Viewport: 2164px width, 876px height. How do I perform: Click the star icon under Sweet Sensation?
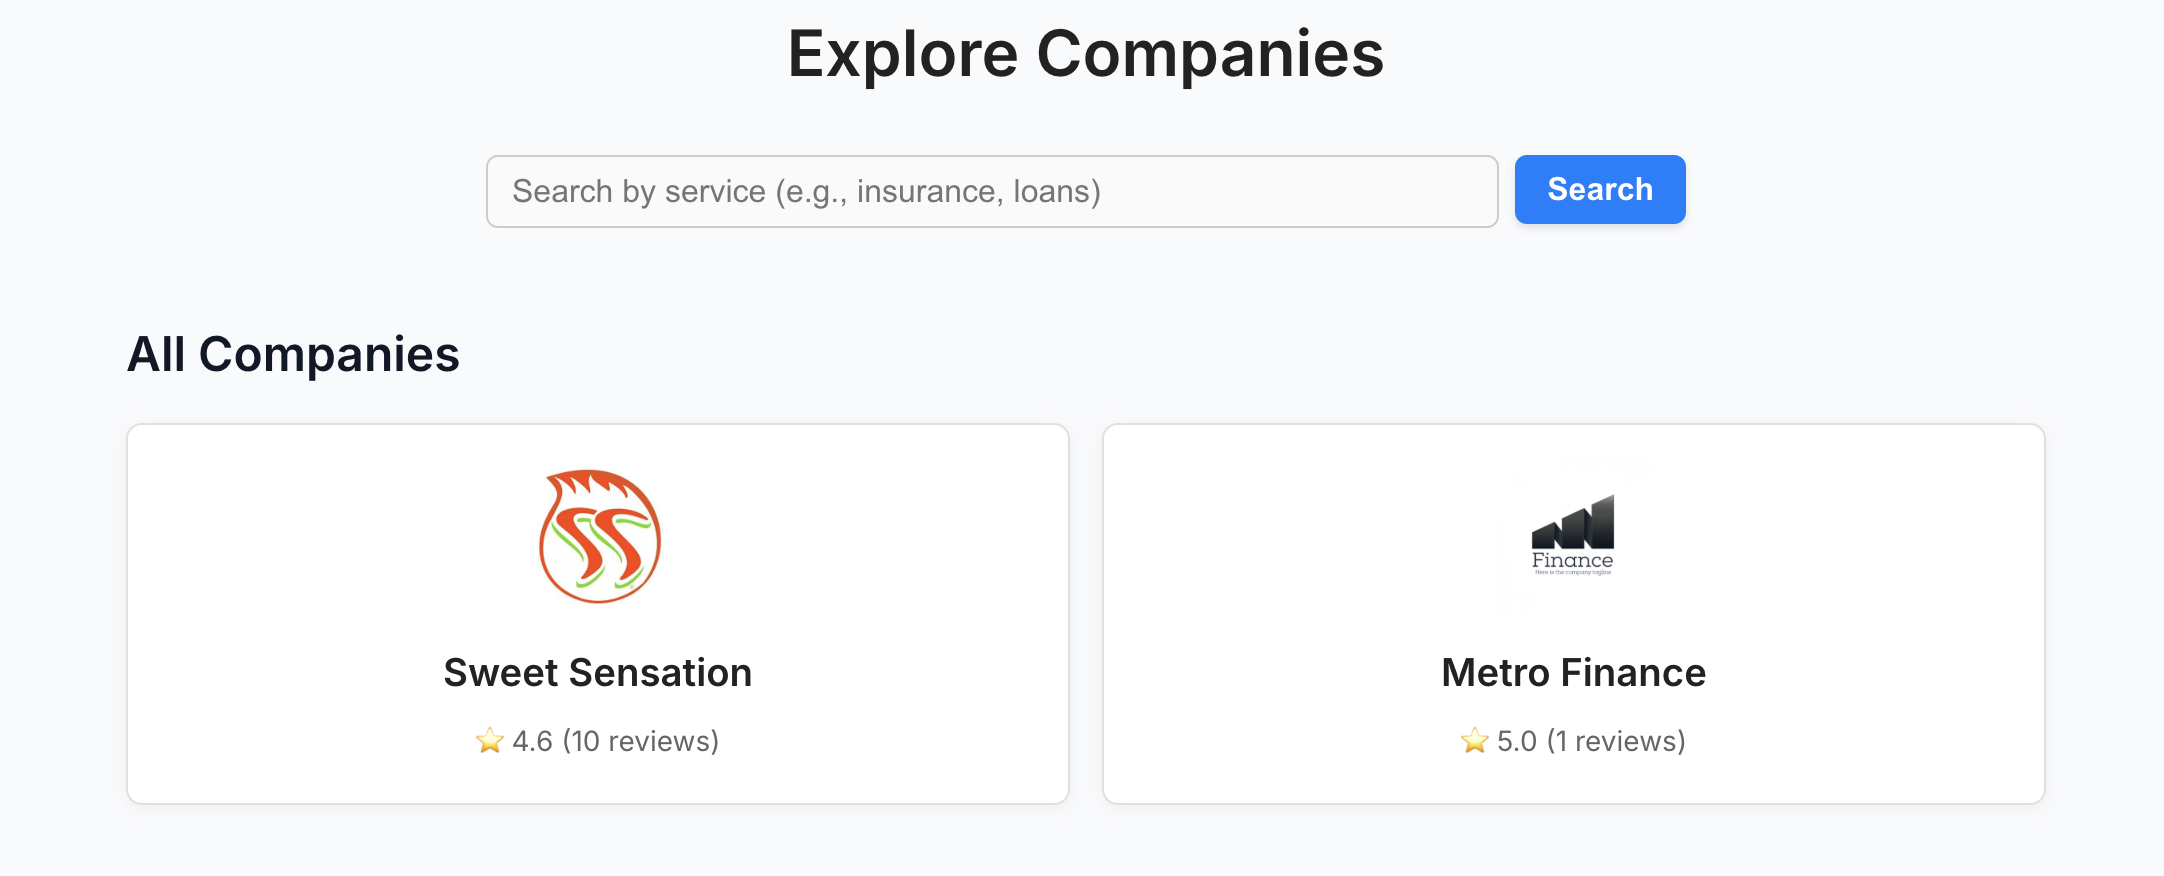tap(490, 741)
